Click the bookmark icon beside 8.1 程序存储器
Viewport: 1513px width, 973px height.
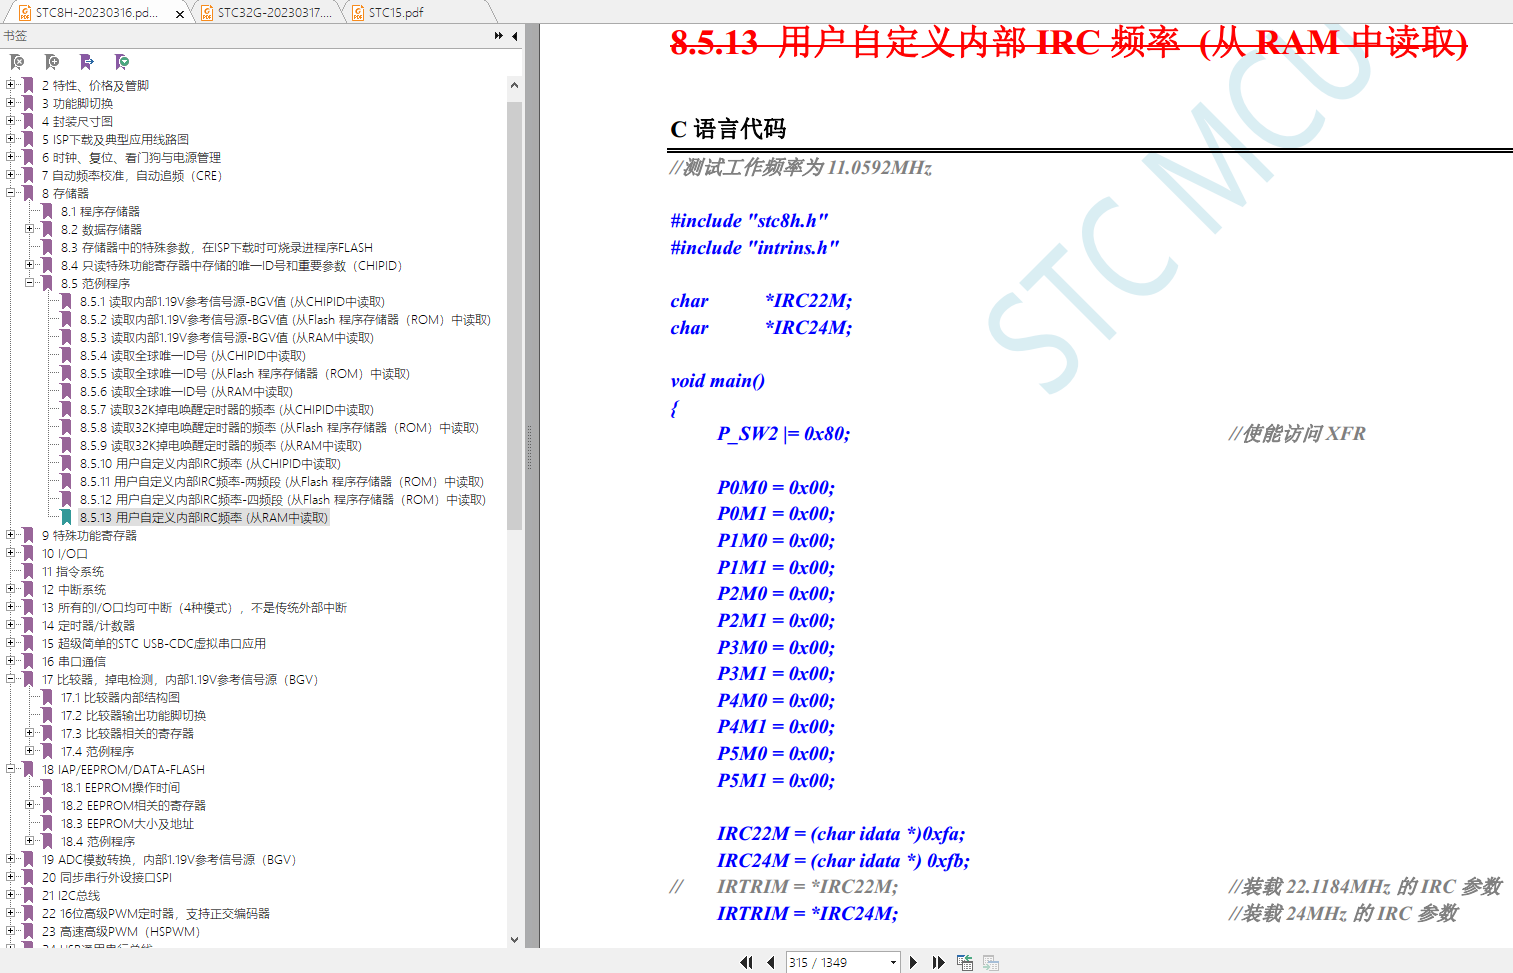pyautogui.click(x=47, y=211)
